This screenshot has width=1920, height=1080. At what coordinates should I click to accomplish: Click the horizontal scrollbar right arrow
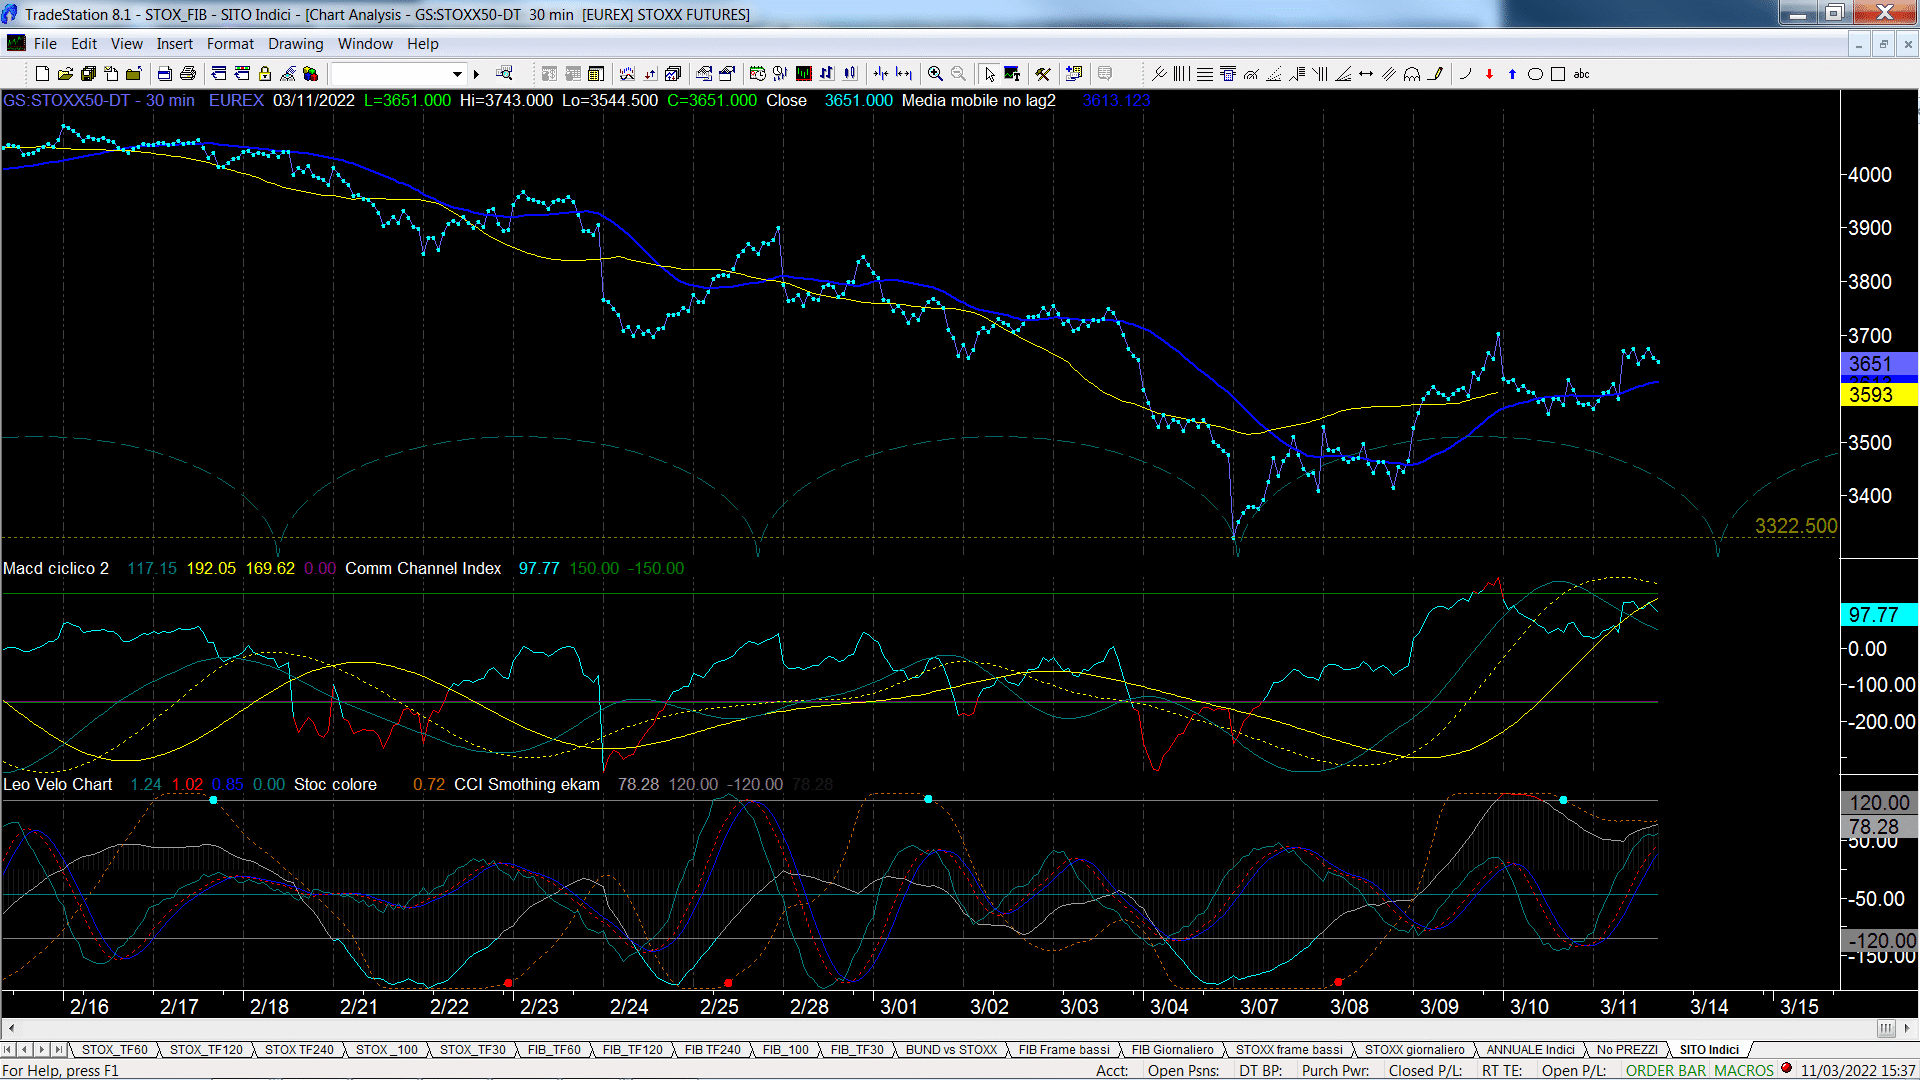point(1908,1028)
